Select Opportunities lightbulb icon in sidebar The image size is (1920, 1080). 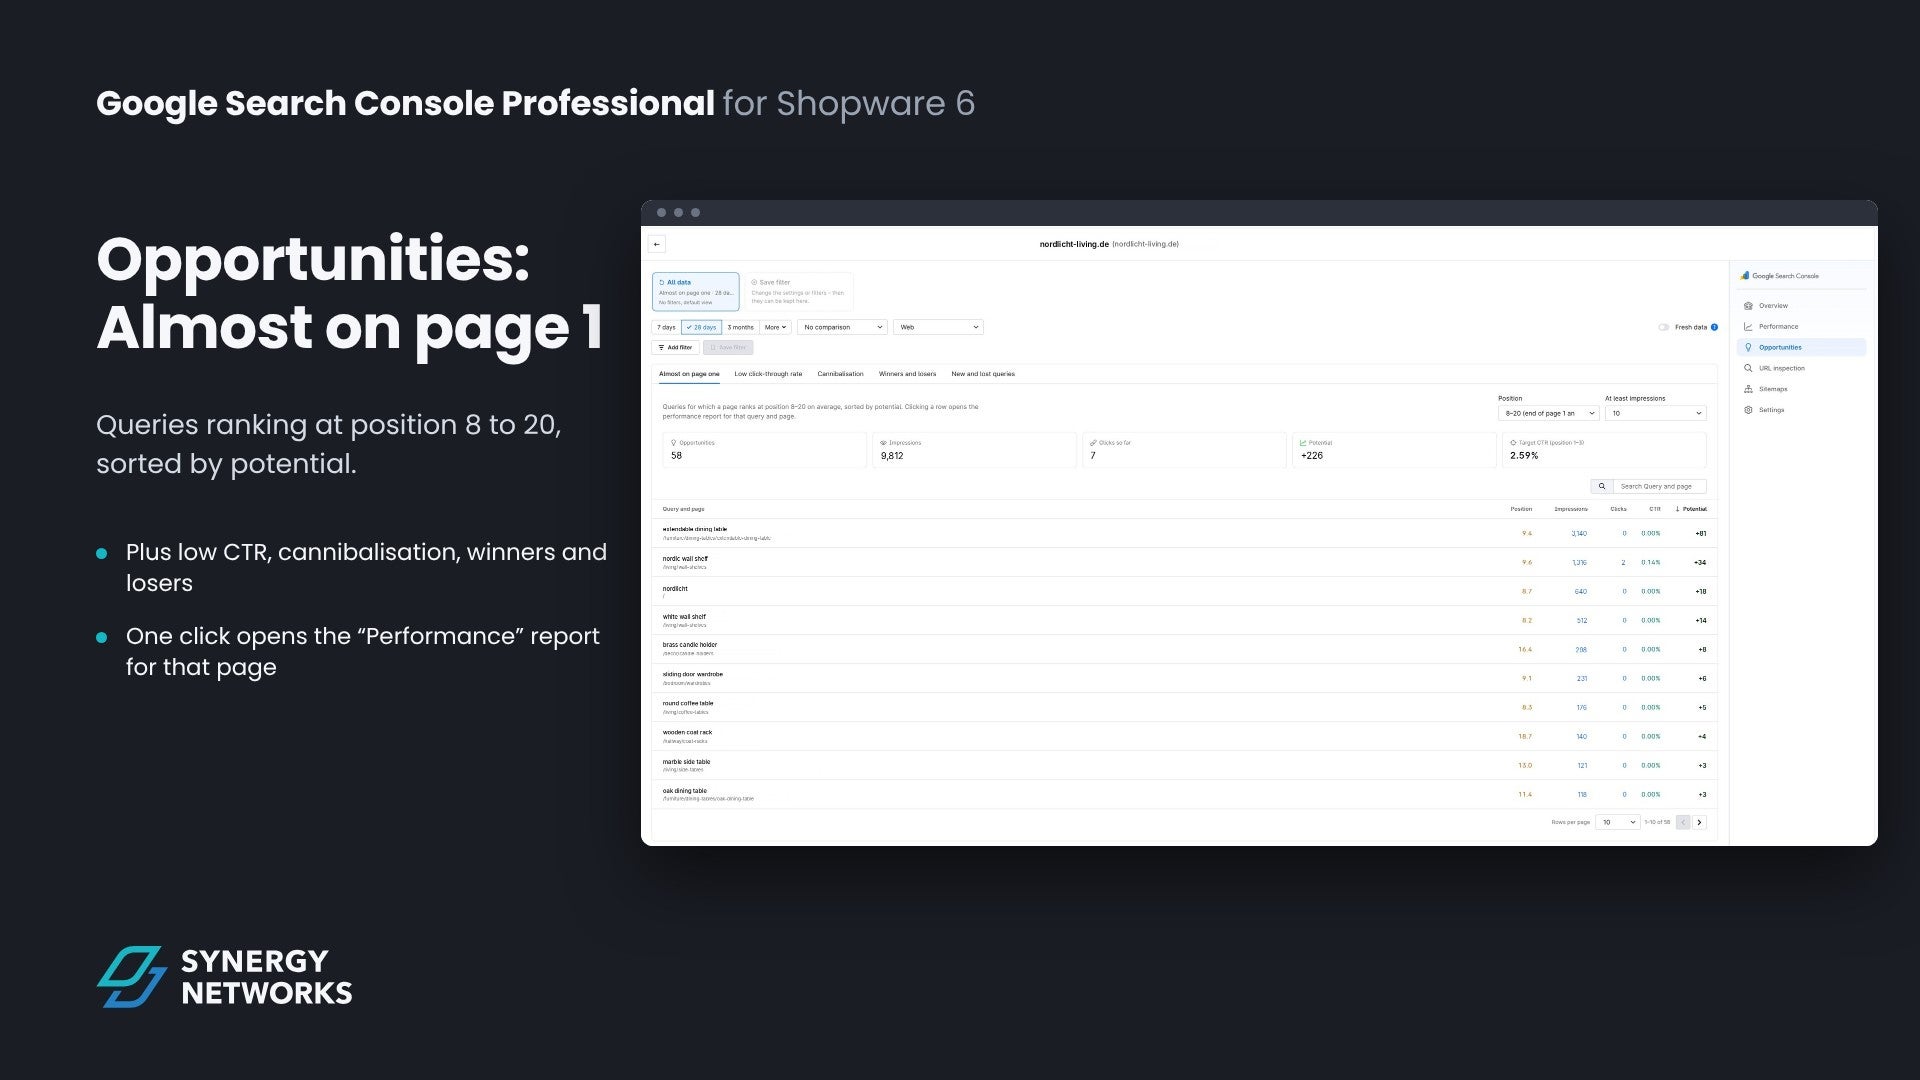1748,348
